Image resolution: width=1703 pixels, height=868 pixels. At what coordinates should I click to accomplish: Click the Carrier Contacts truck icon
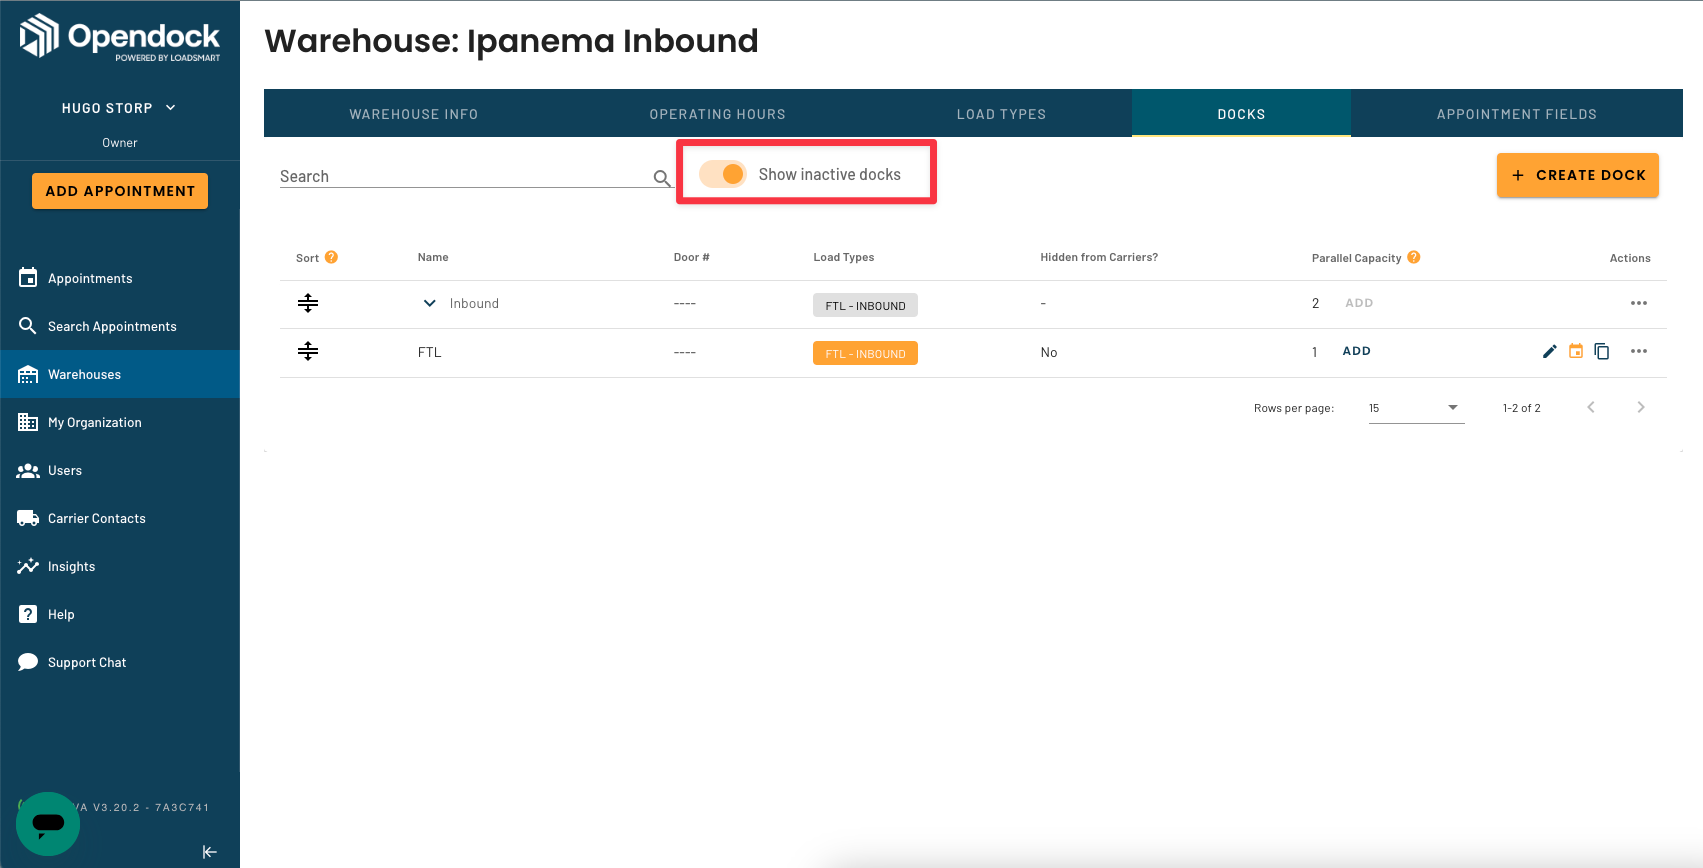point(28,518)
